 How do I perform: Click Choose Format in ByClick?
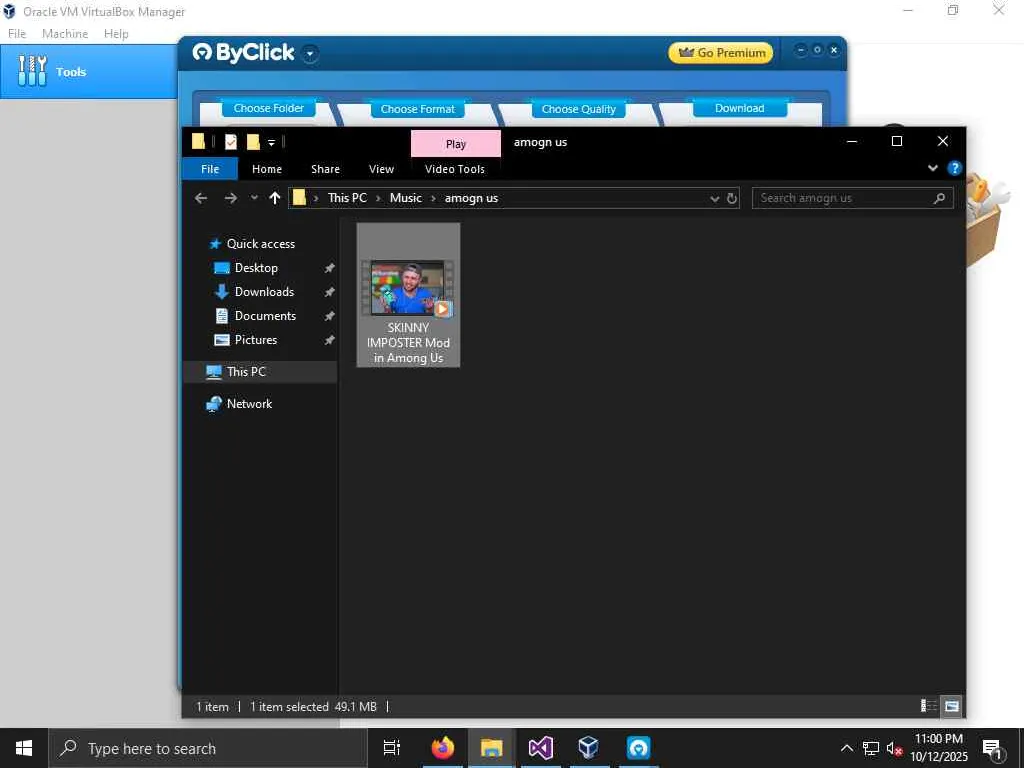coord(417,109)
